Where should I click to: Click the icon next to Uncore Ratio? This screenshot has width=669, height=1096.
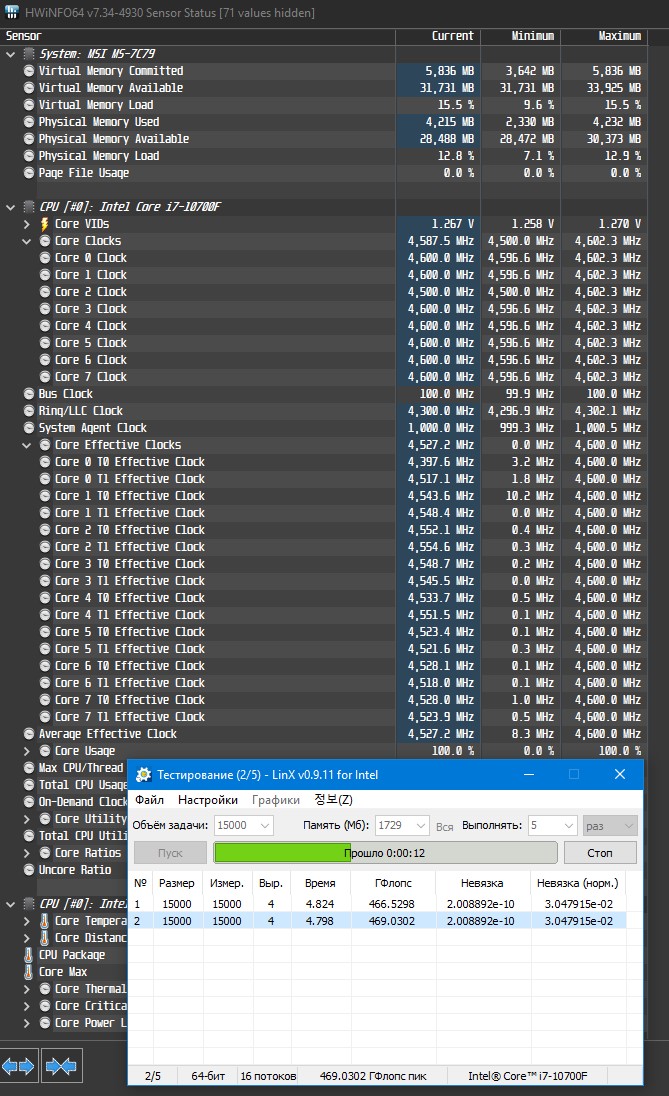pos(29,870)
